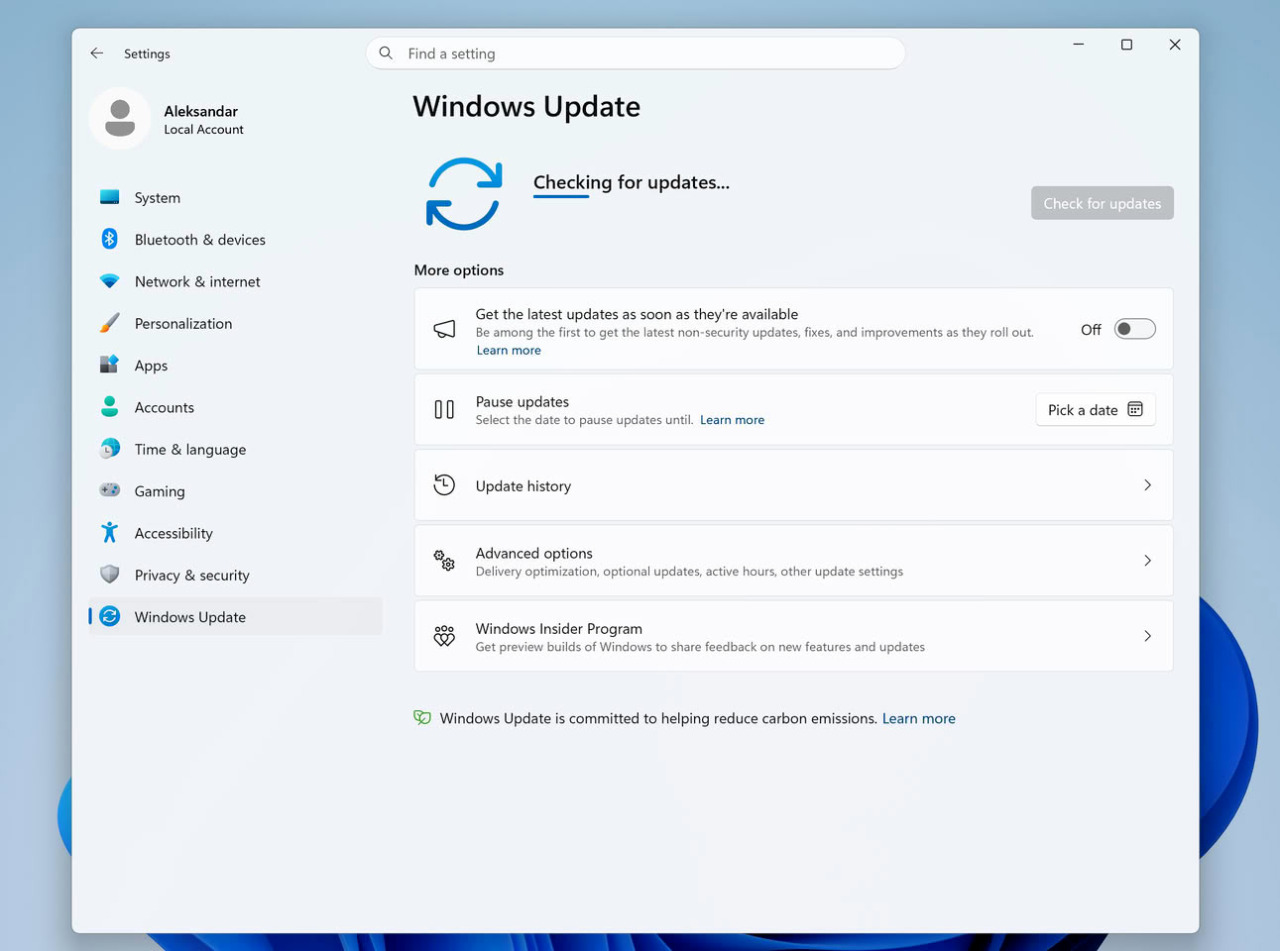Click the Accounts person icon

pyautogui.click(x=110, y=407)
